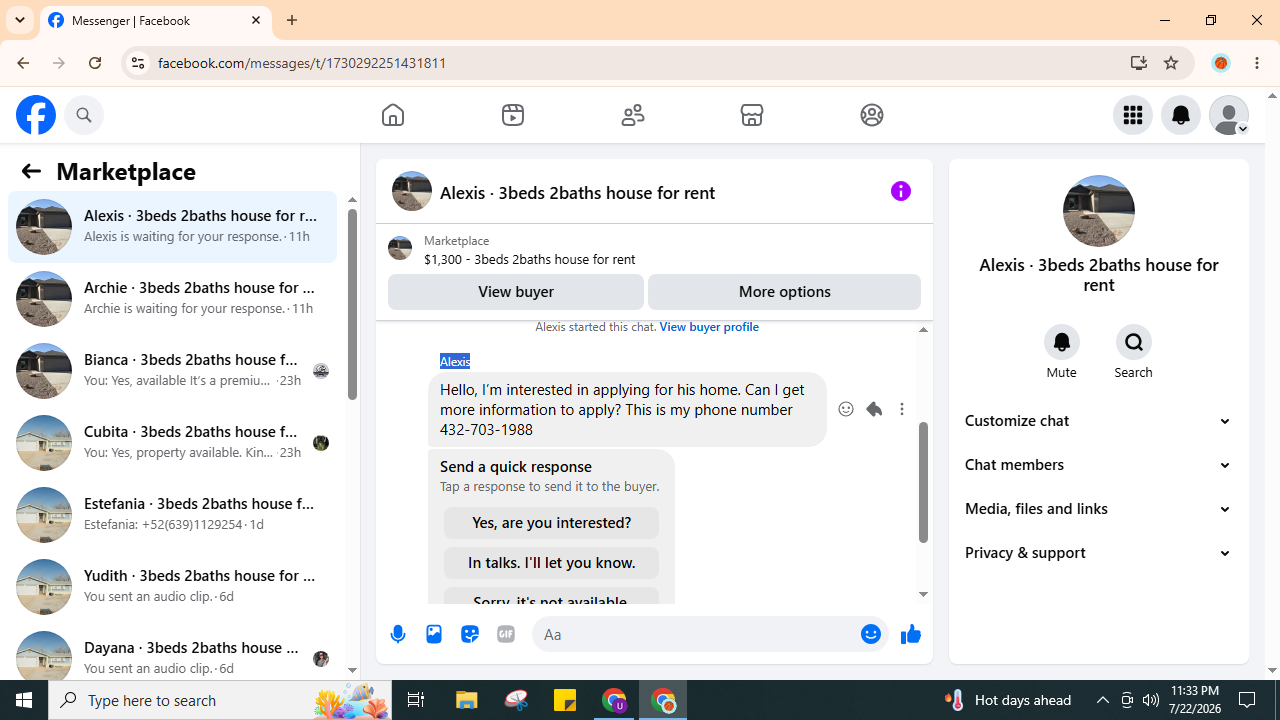Open a new browser tab
The image size is (1280, 720).
pyautogui.click(x=292, y=20)
